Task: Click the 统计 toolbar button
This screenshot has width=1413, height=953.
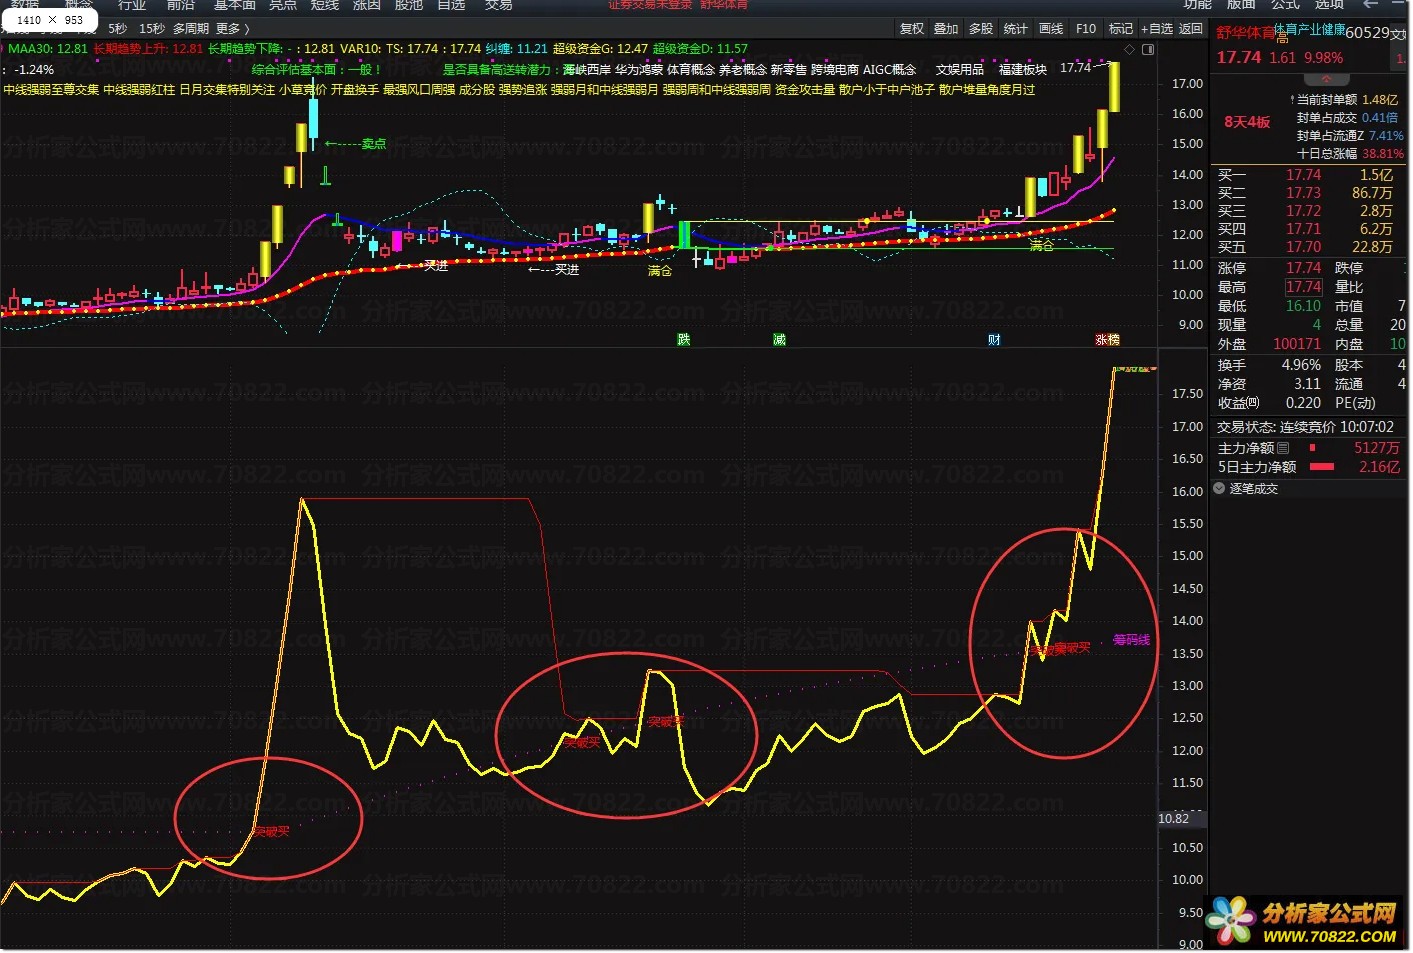Action: point(1016,29)
